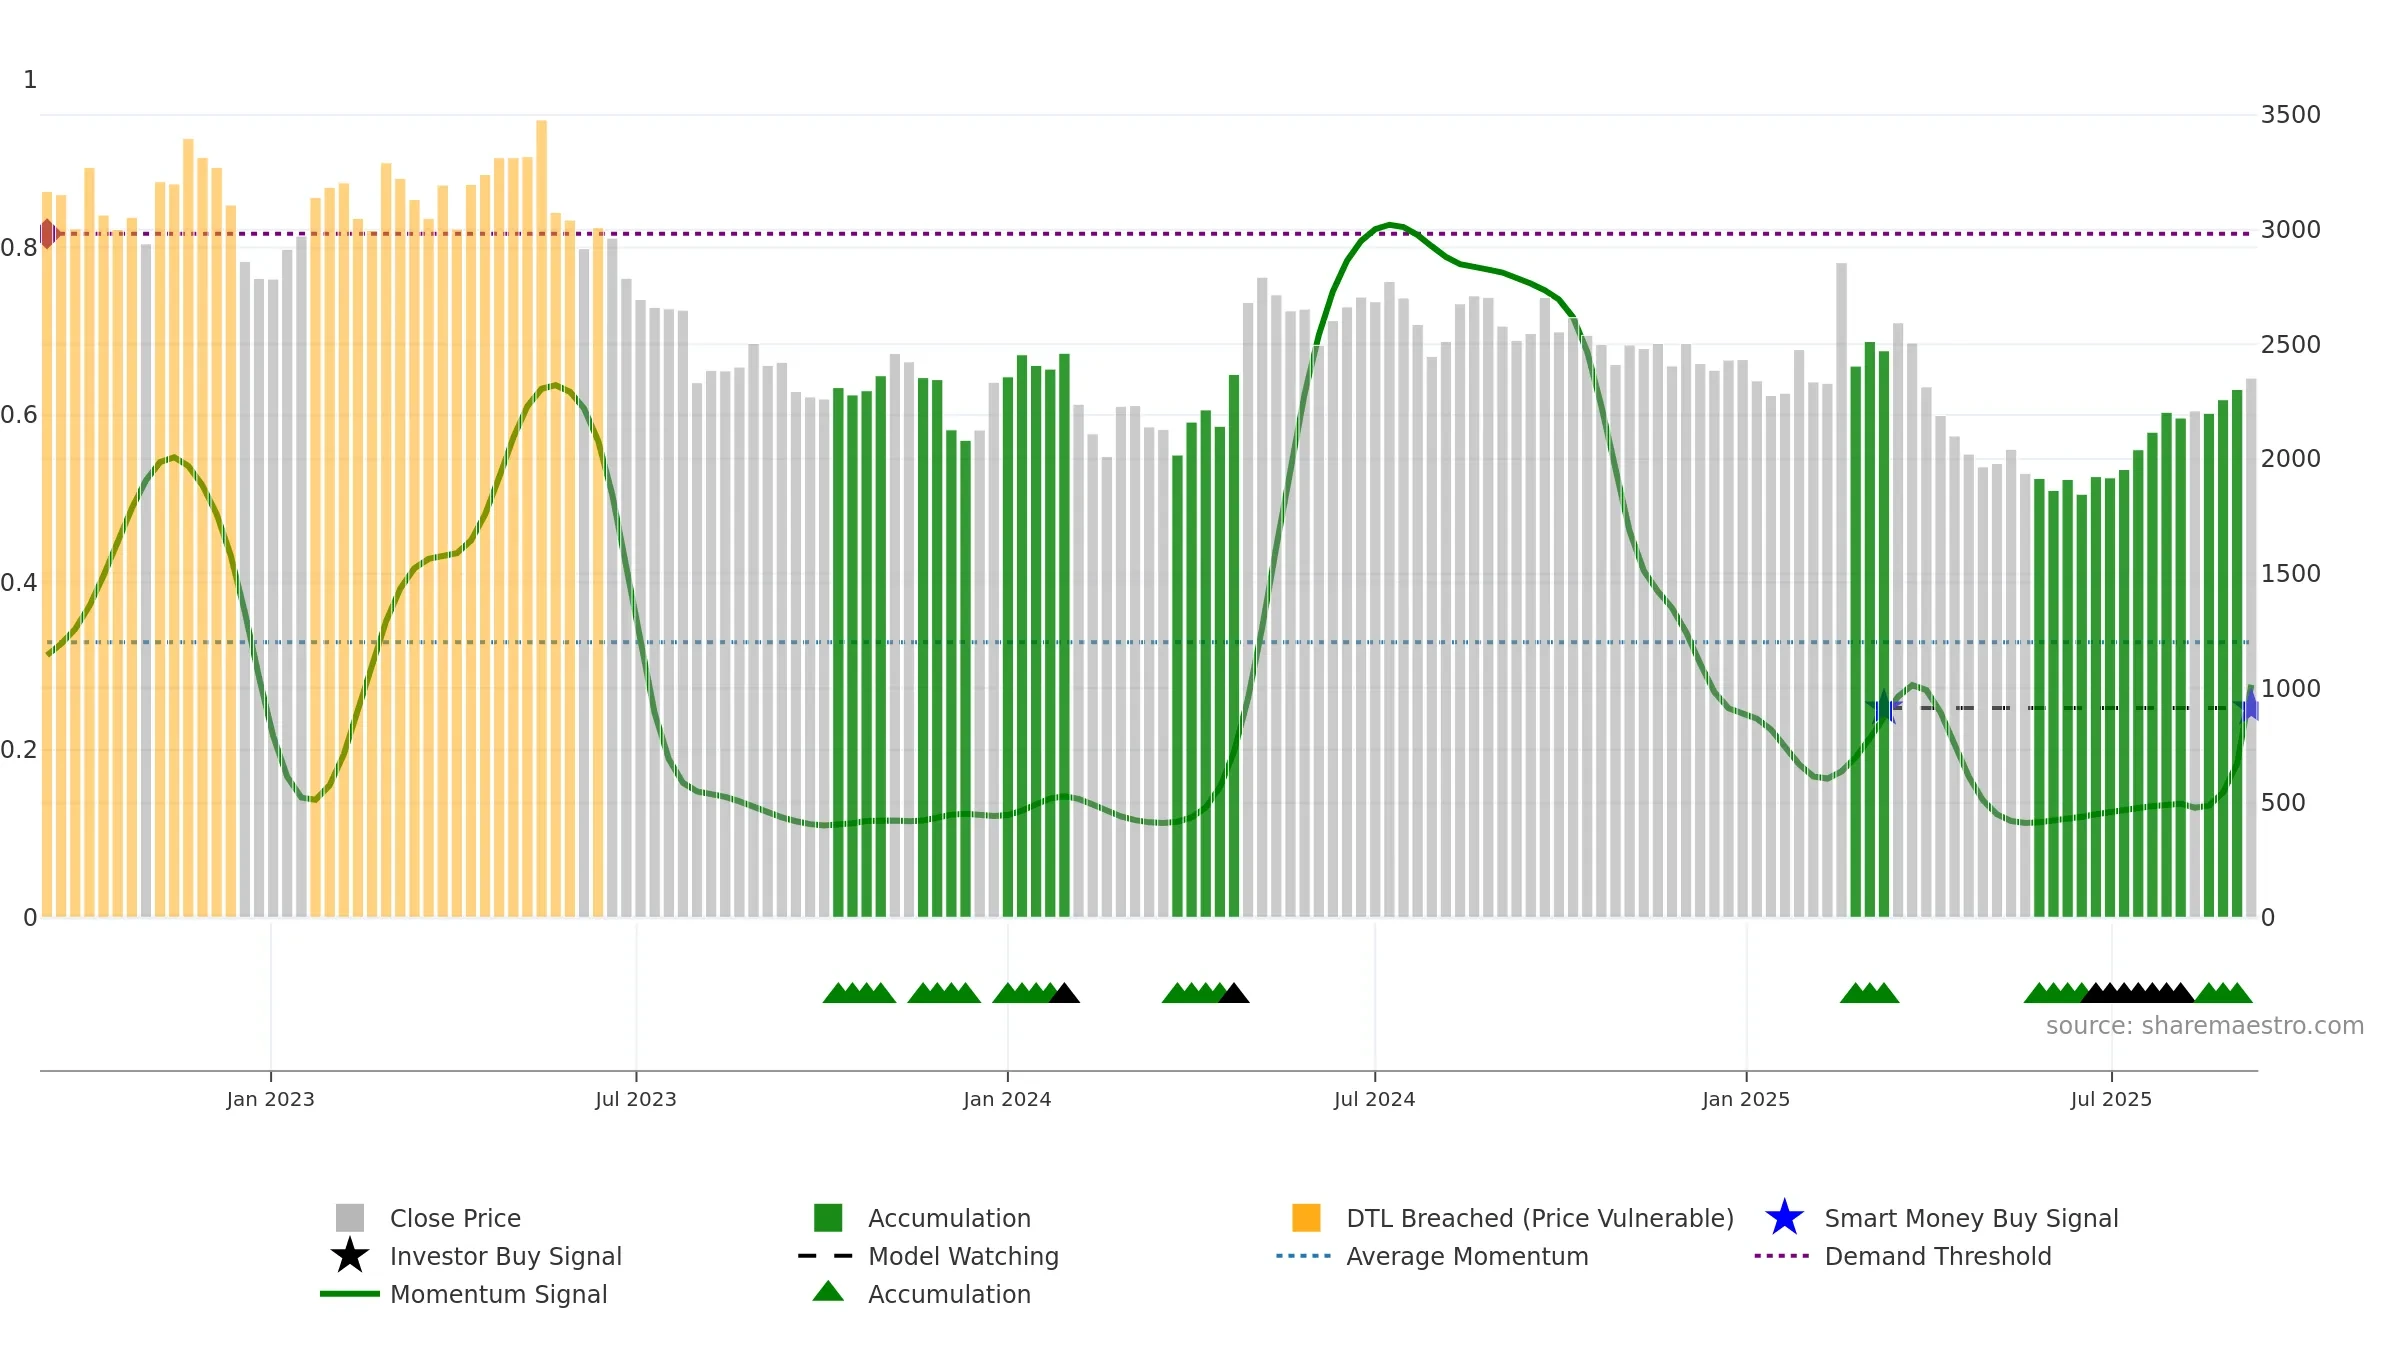Image resolution: width=2400 pixels, height=1350 pixels.
Task: Toggle the green Accumulation bar legend square
Action: tap(828, 1217)
